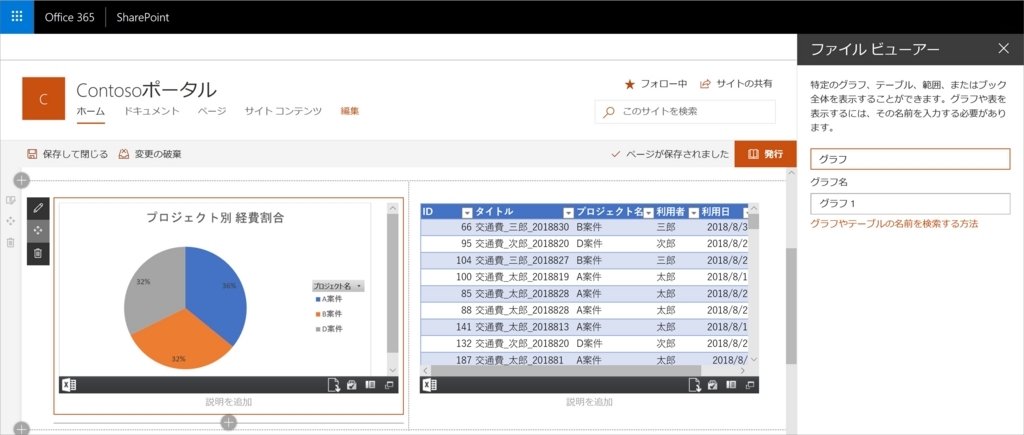Click the search magnifier icon
1024x435 pixels.
(x=609, y=112)
